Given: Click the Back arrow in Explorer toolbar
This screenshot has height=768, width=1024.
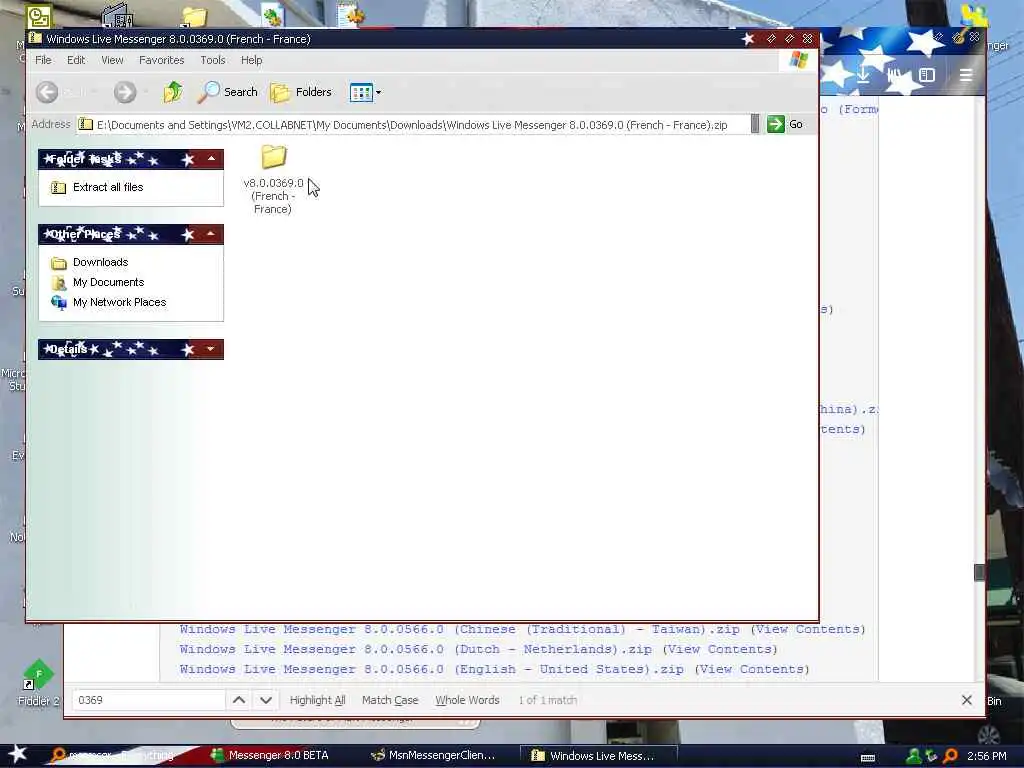Looking at the screenshot, I should click(x=47, y=92).
